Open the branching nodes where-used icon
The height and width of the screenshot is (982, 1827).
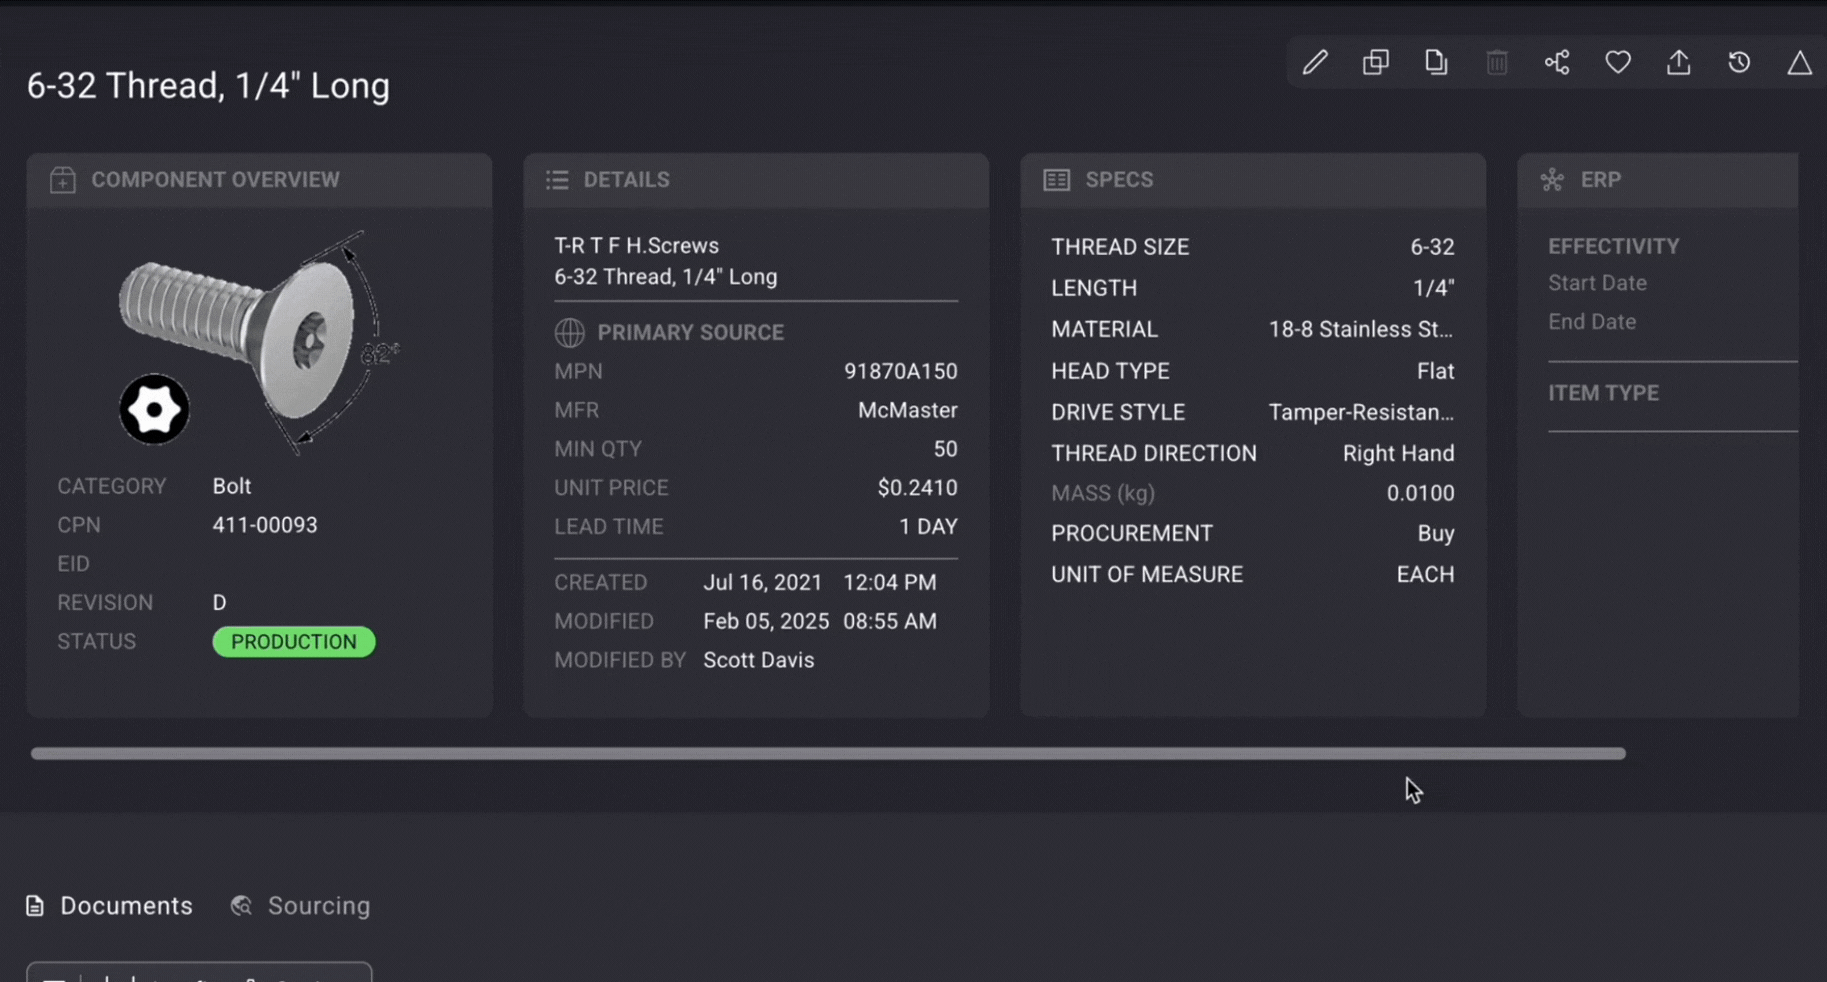tap(1557, 63)
